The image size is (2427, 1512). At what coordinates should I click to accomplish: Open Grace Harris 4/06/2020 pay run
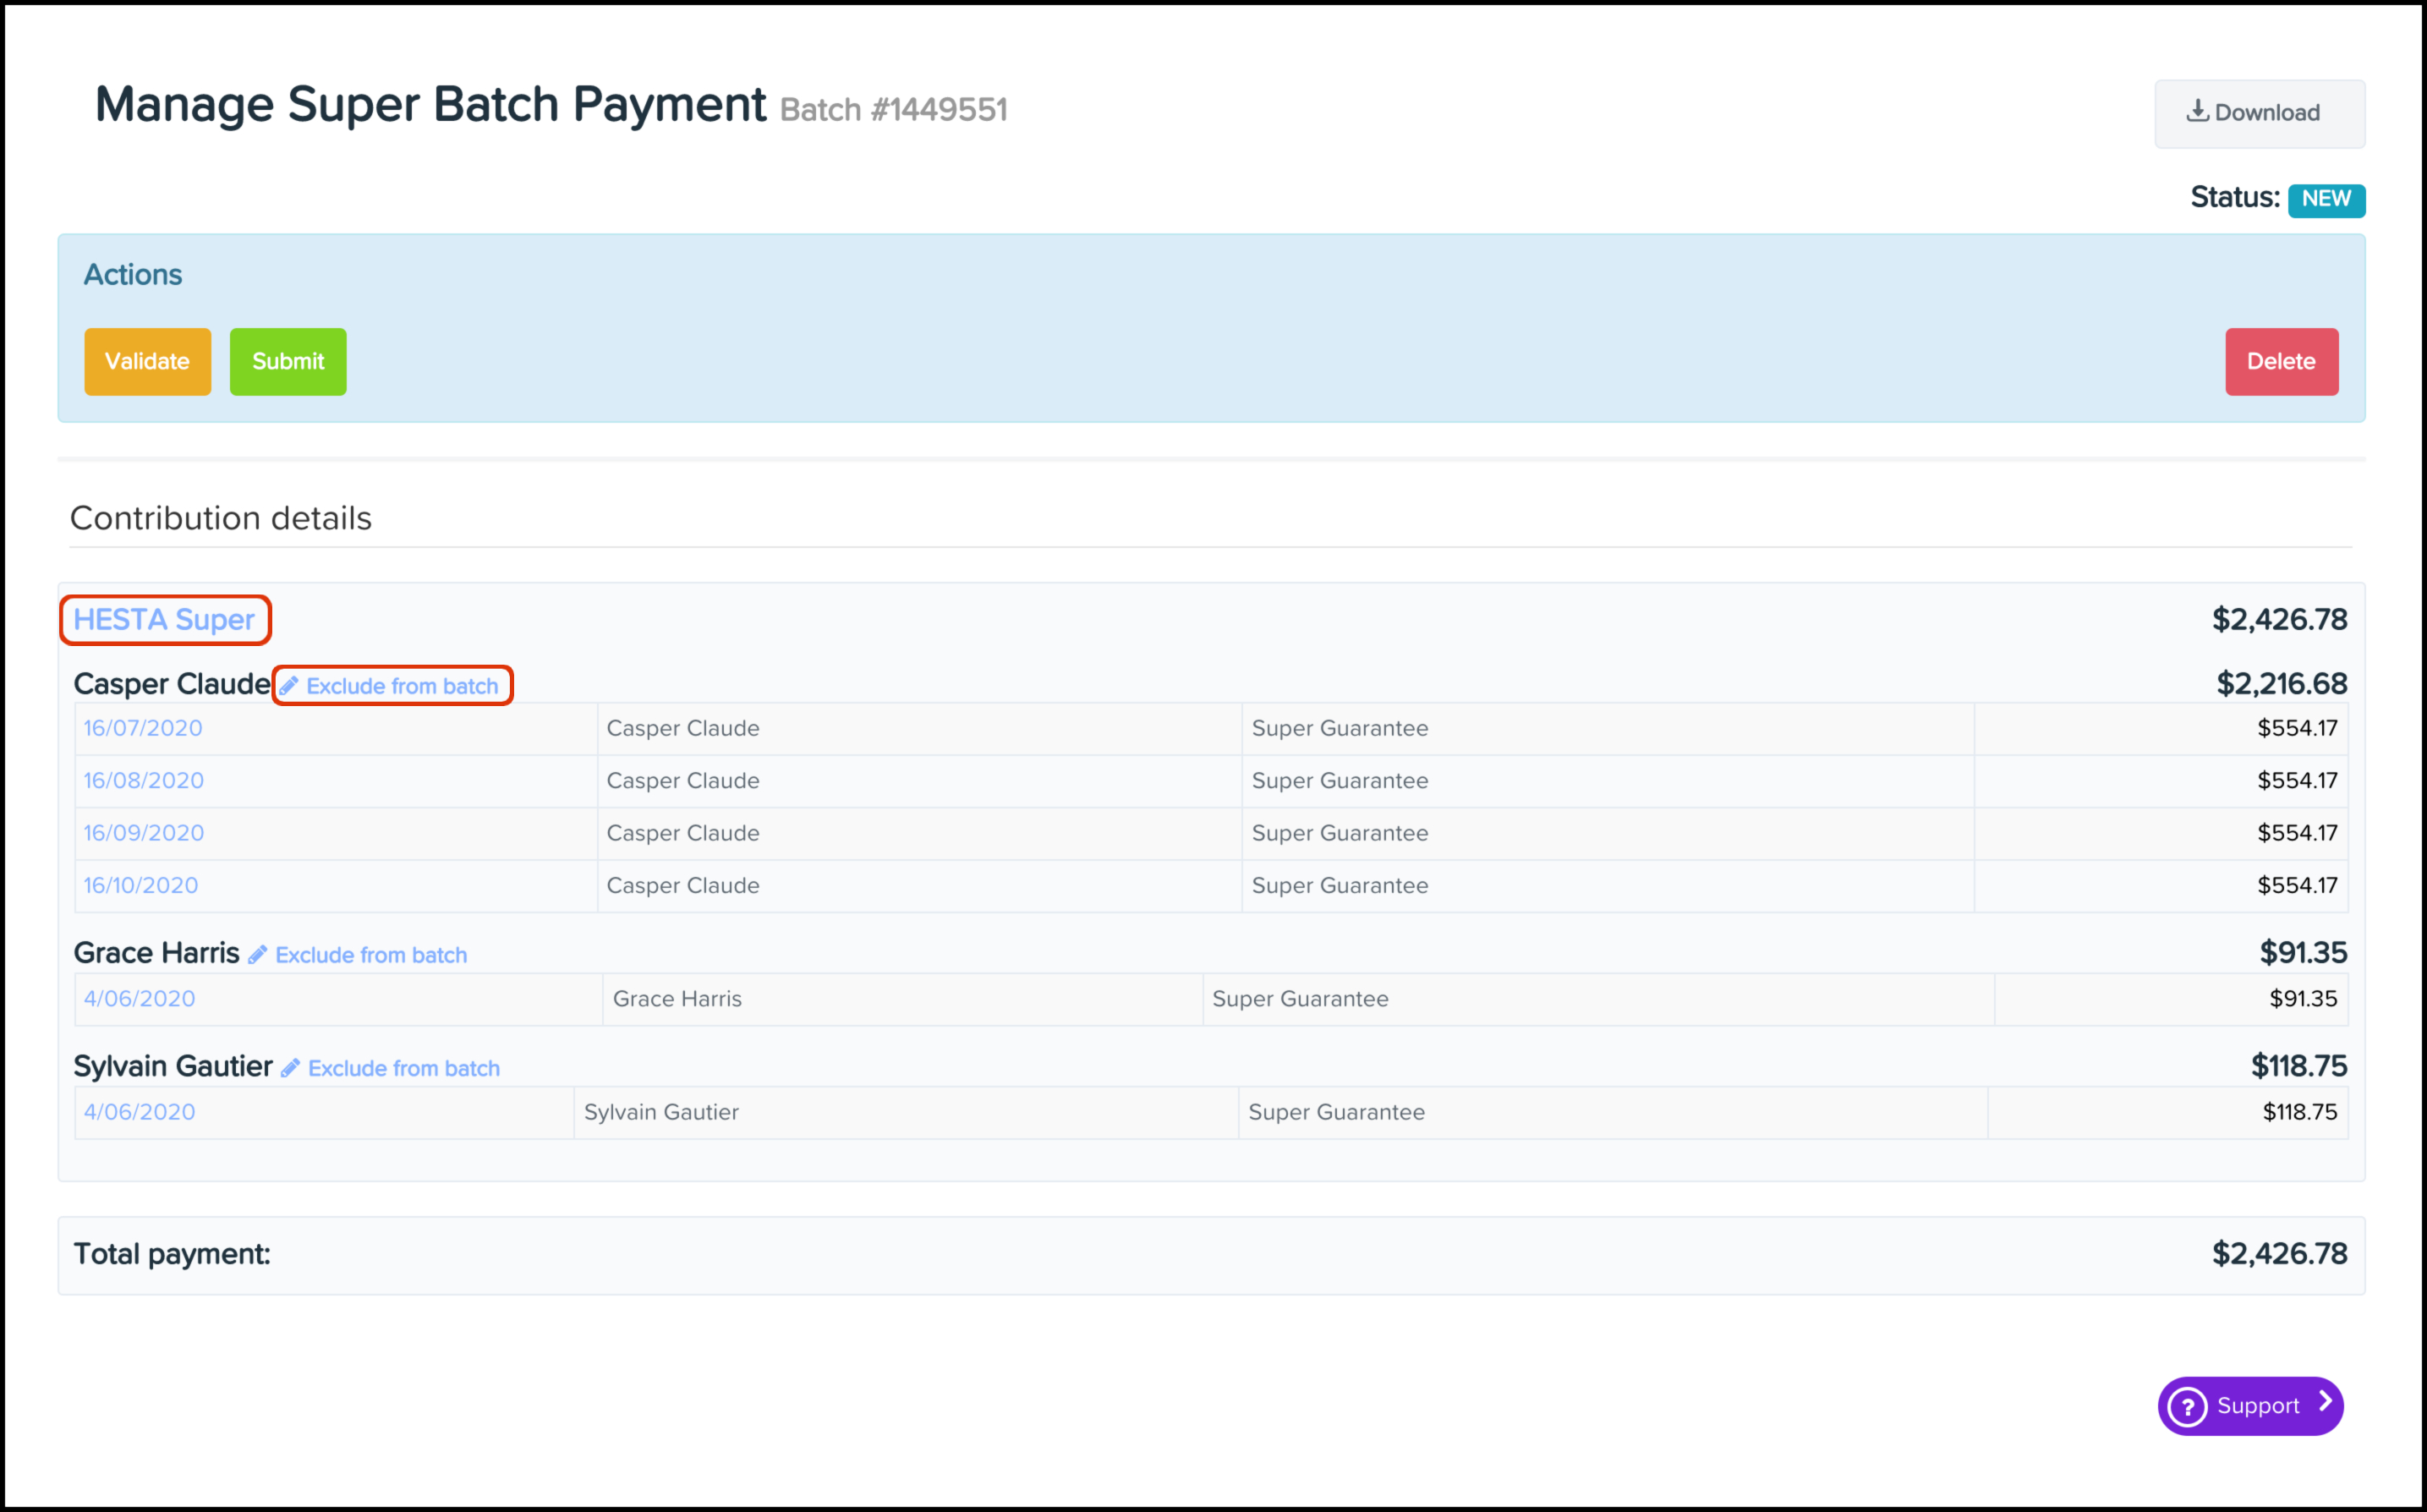click(139, 998)
